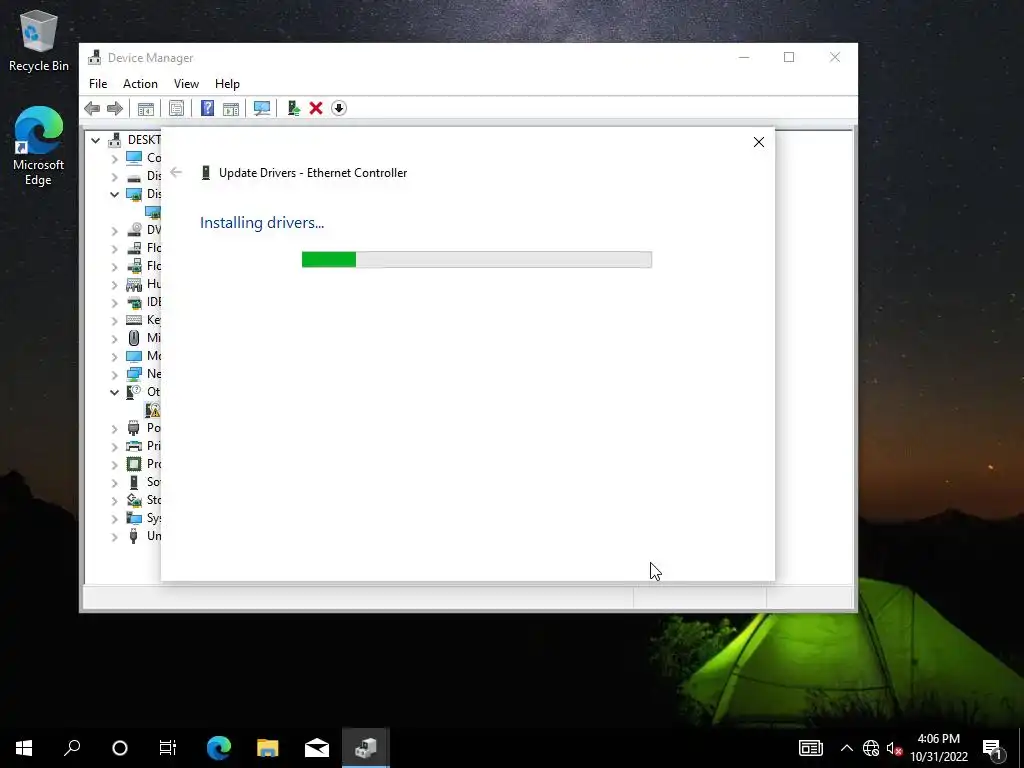Open the Action menu

(140, 84)
